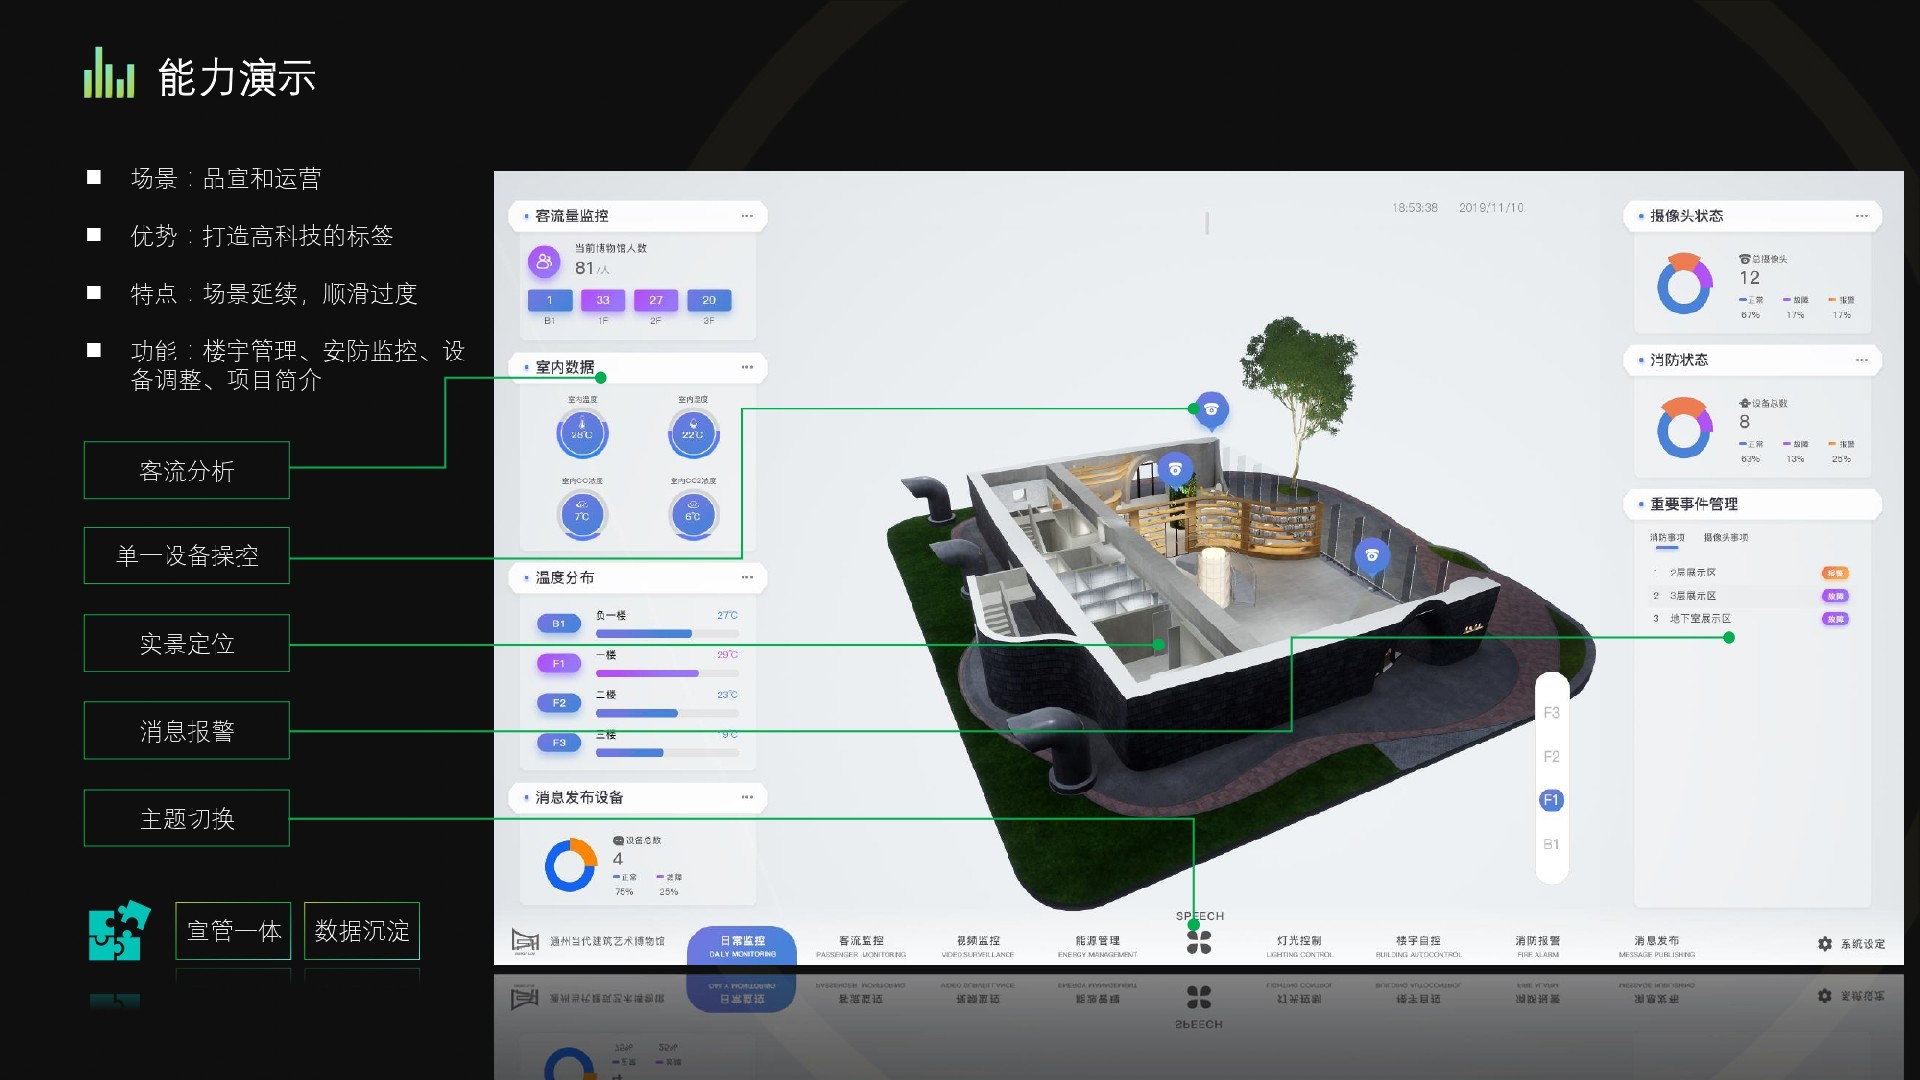The height and width of the screenshot is (1080, 1920).
Task: Click the B1 visitor count box showing 1
Action: click(x=549, y=300)
